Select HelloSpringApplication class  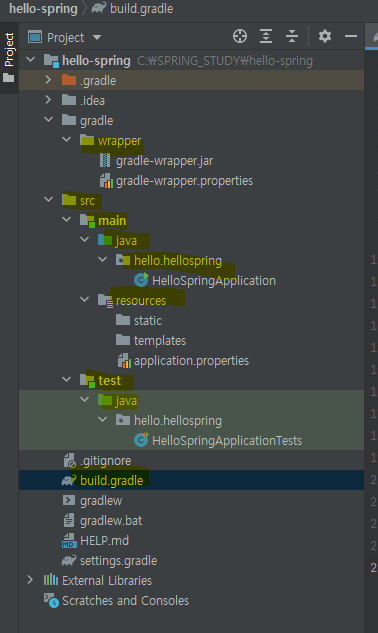214,281
